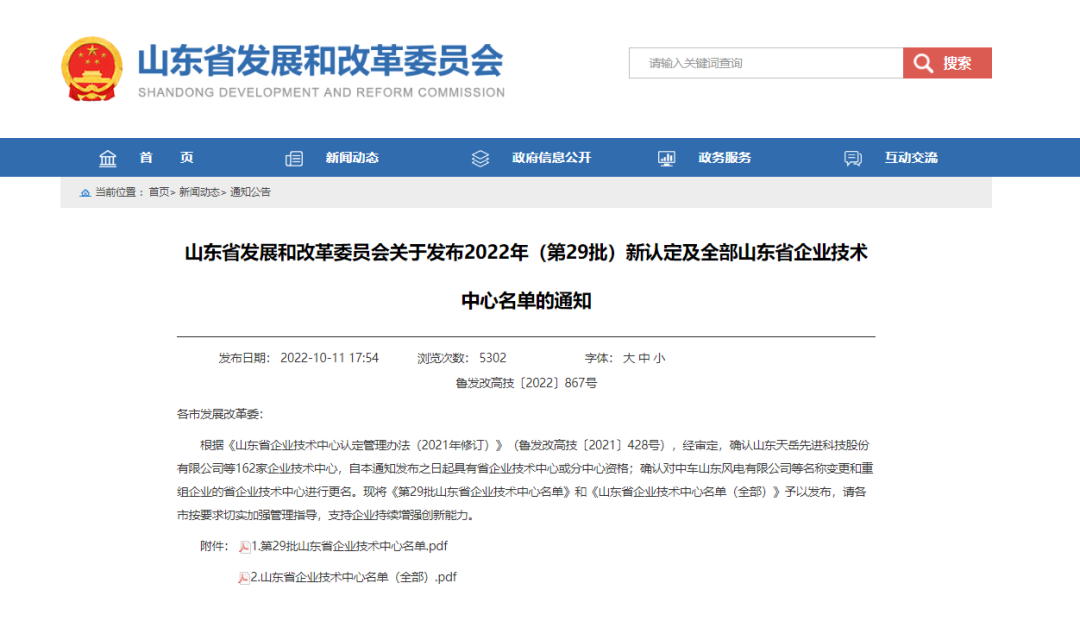
Task: Click the breadcrumb location house icon
Action: point(85,192)
